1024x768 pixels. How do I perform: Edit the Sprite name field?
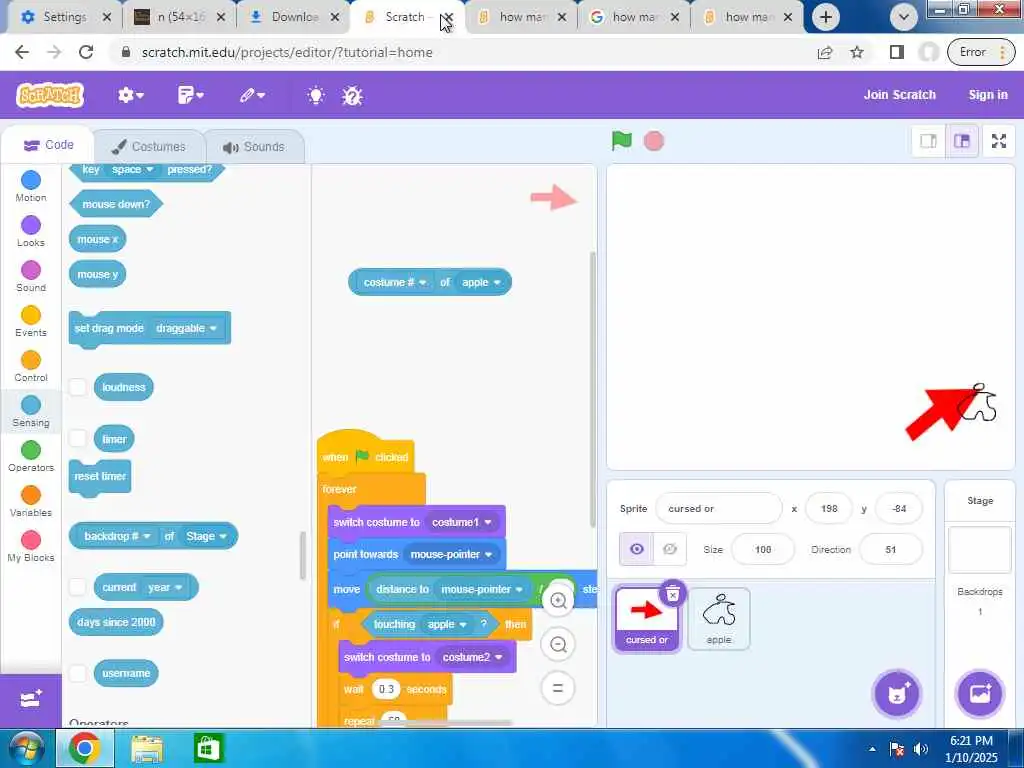point(718,508)
